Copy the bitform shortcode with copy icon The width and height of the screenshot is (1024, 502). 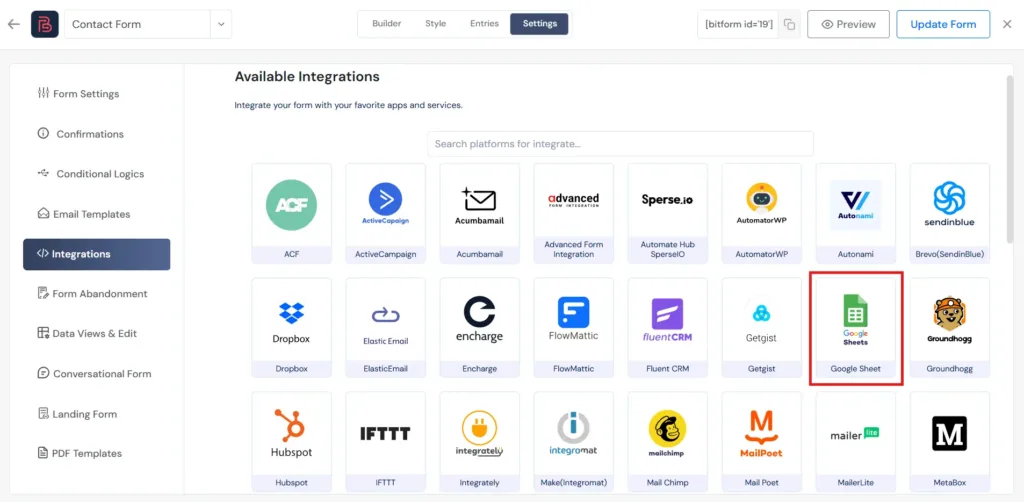789,24
